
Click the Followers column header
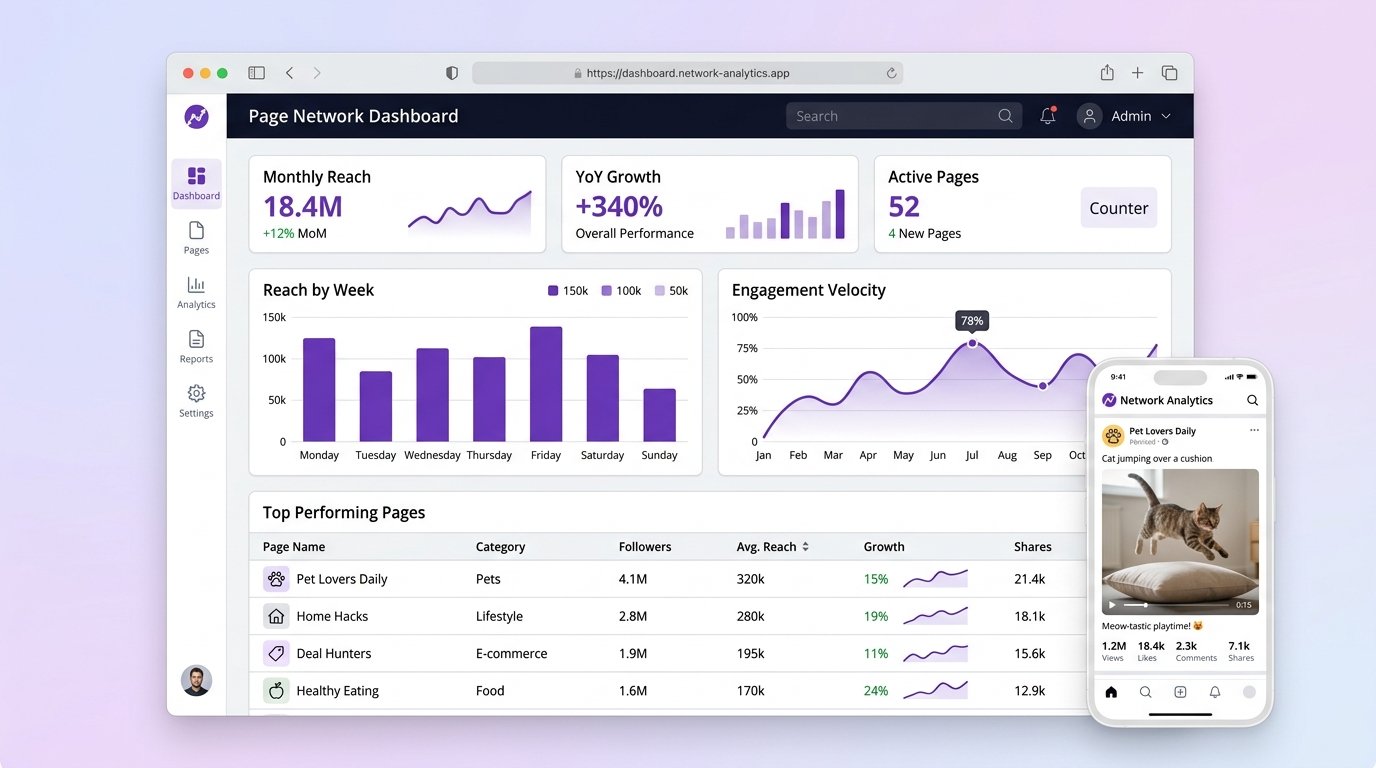(x=645, y=547)
